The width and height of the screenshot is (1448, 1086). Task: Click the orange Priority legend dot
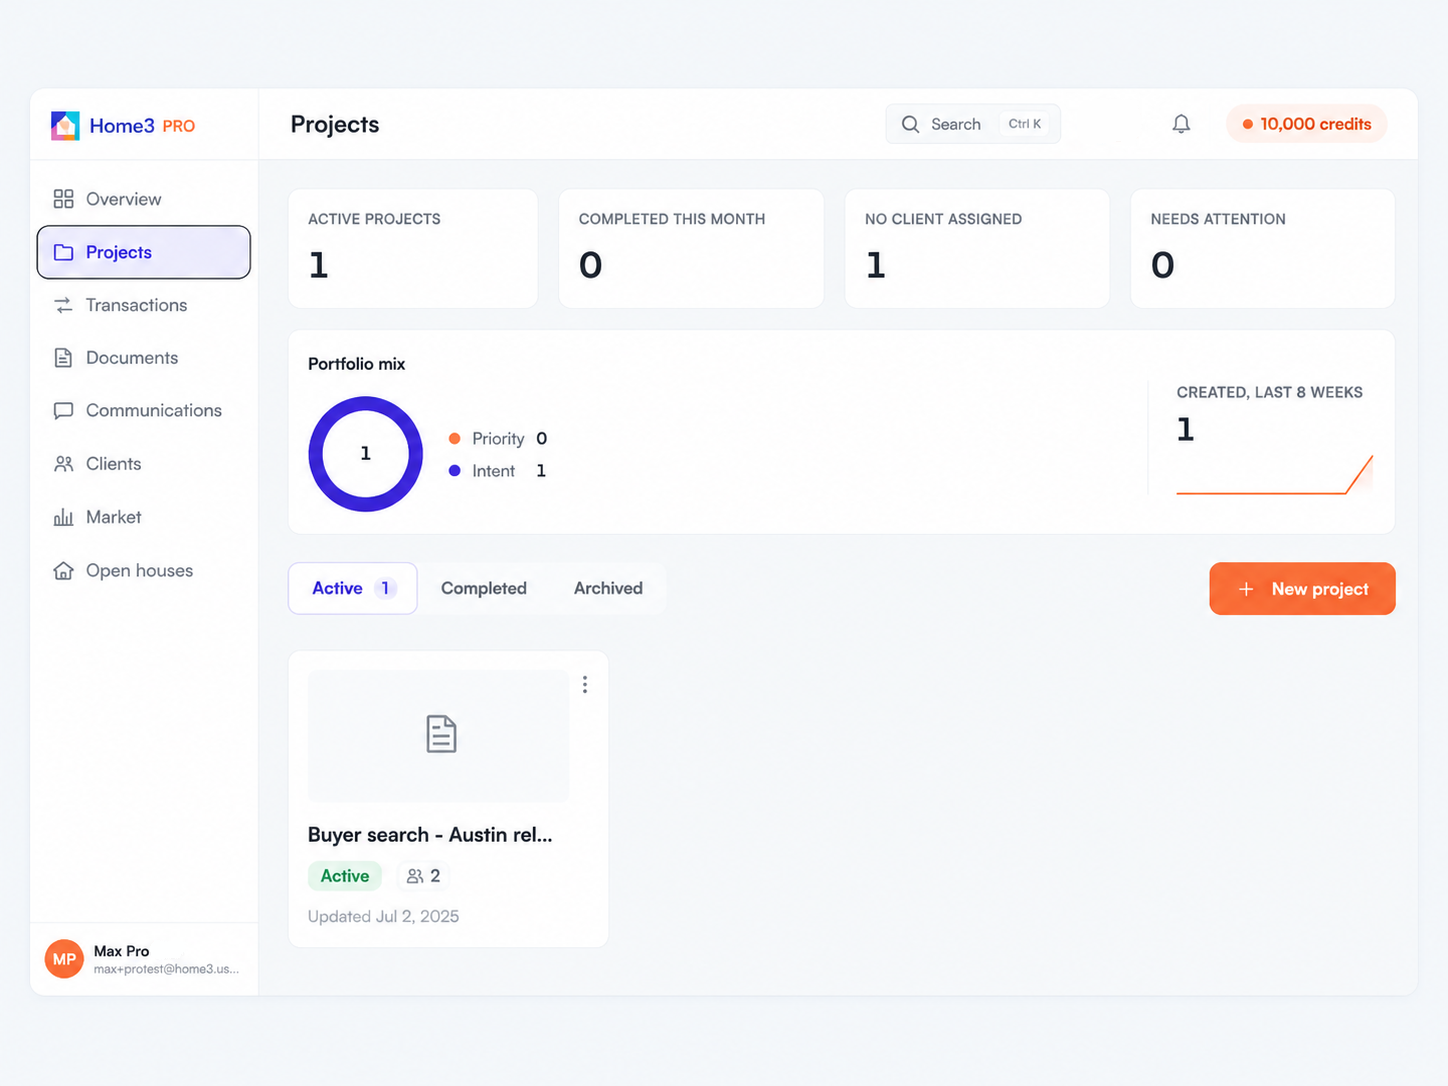point(455,439)
